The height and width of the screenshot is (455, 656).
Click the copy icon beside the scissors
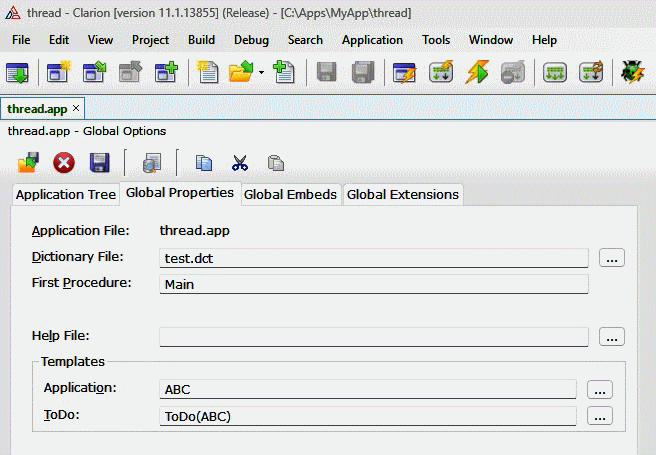pos(204,163)
